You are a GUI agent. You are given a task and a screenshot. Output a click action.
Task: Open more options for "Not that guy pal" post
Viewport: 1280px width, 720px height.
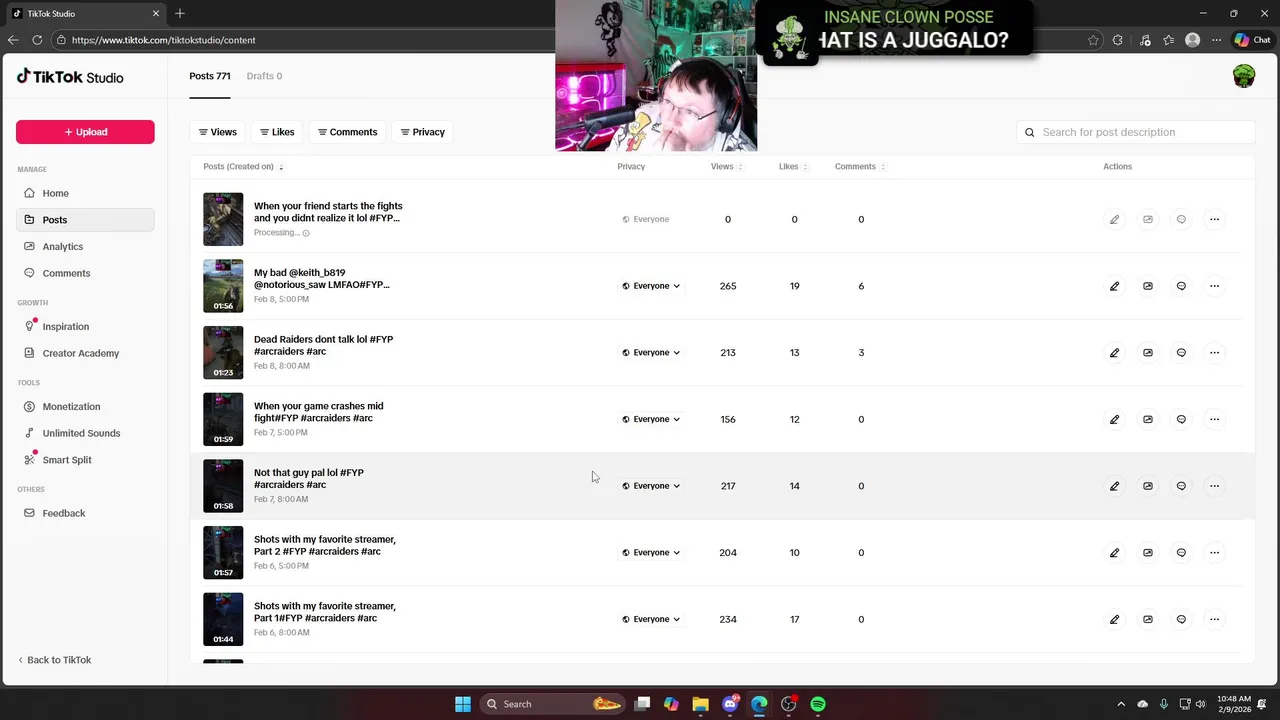(x=1214, y=486)
